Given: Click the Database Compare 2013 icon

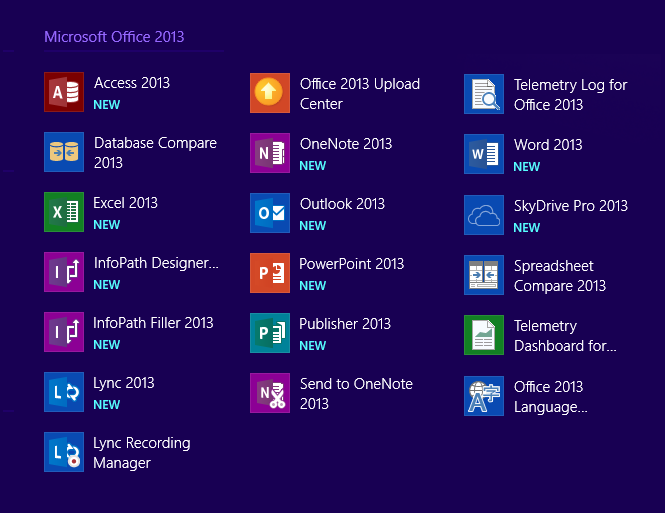Looking at the screenshot, I should click(64, 152).
